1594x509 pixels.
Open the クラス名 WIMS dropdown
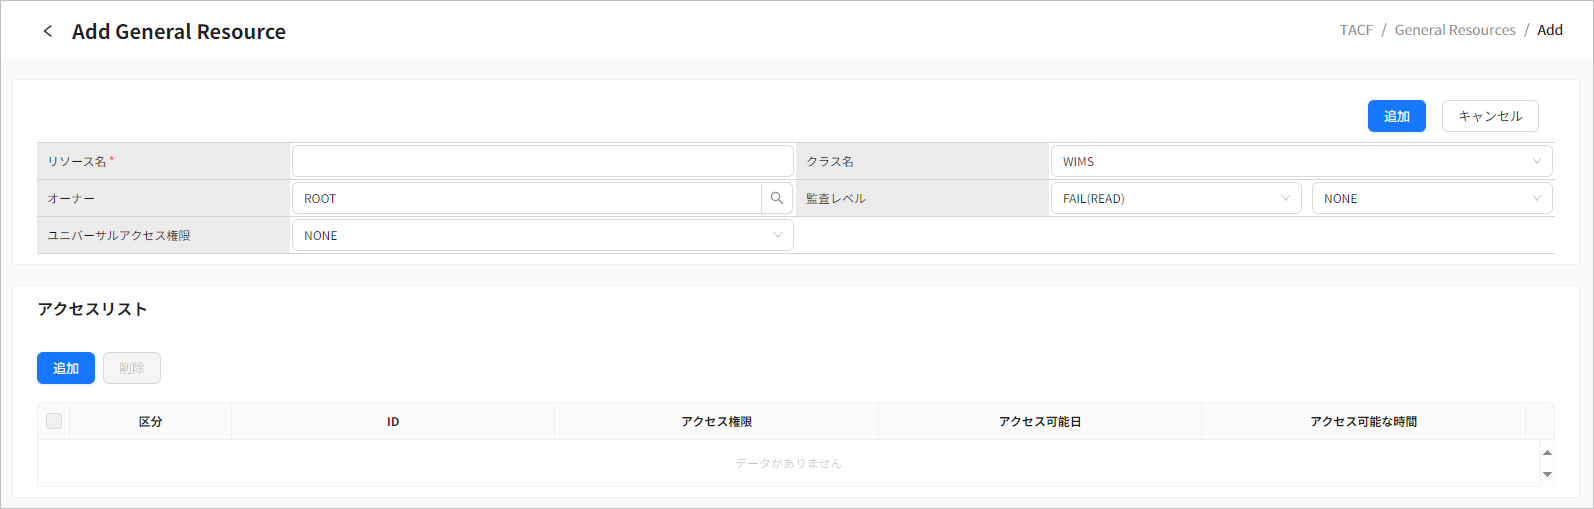click(x=1300, y=161)
